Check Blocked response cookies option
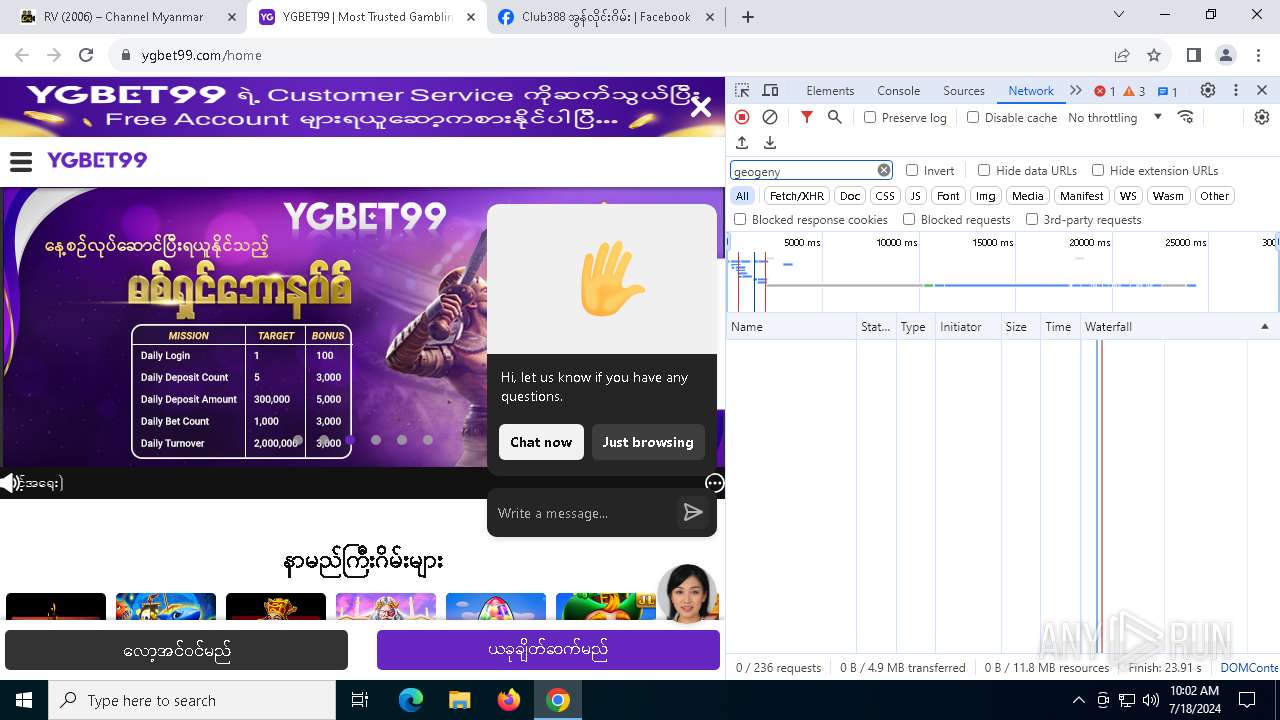 740,219
